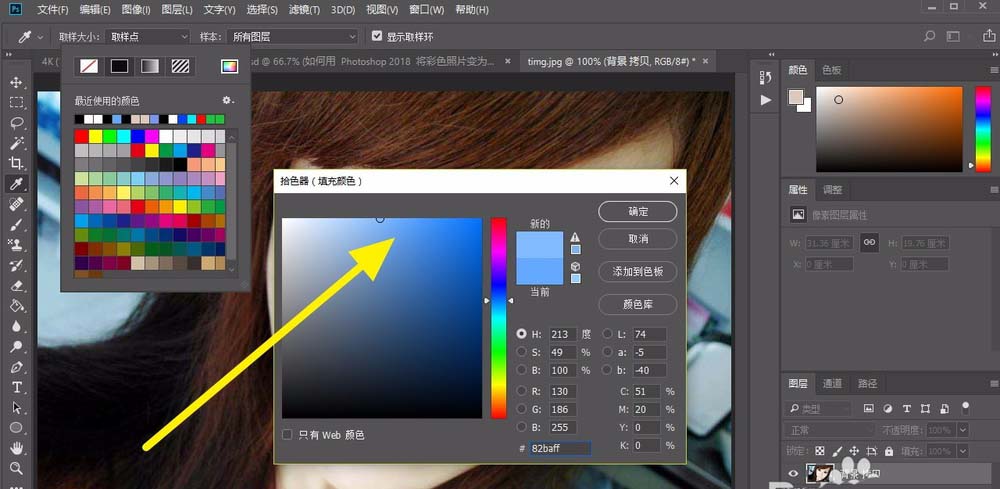Open the Filter menu
The image size is (1000, 489).
304,10
